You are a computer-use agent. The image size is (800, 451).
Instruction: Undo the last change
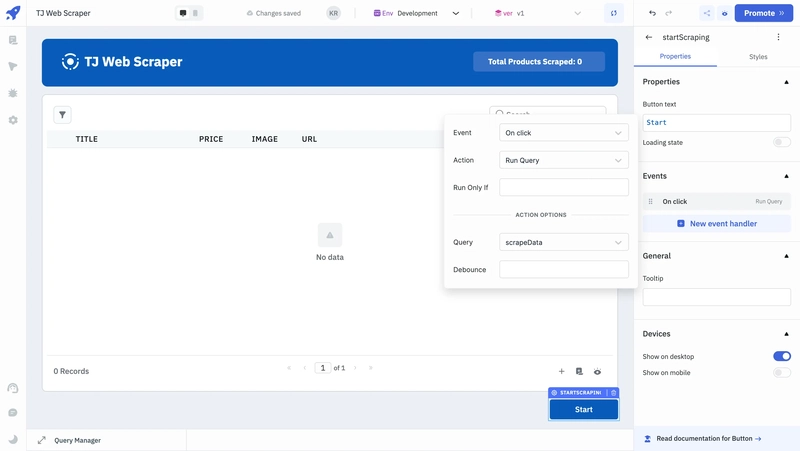point(653,13)
